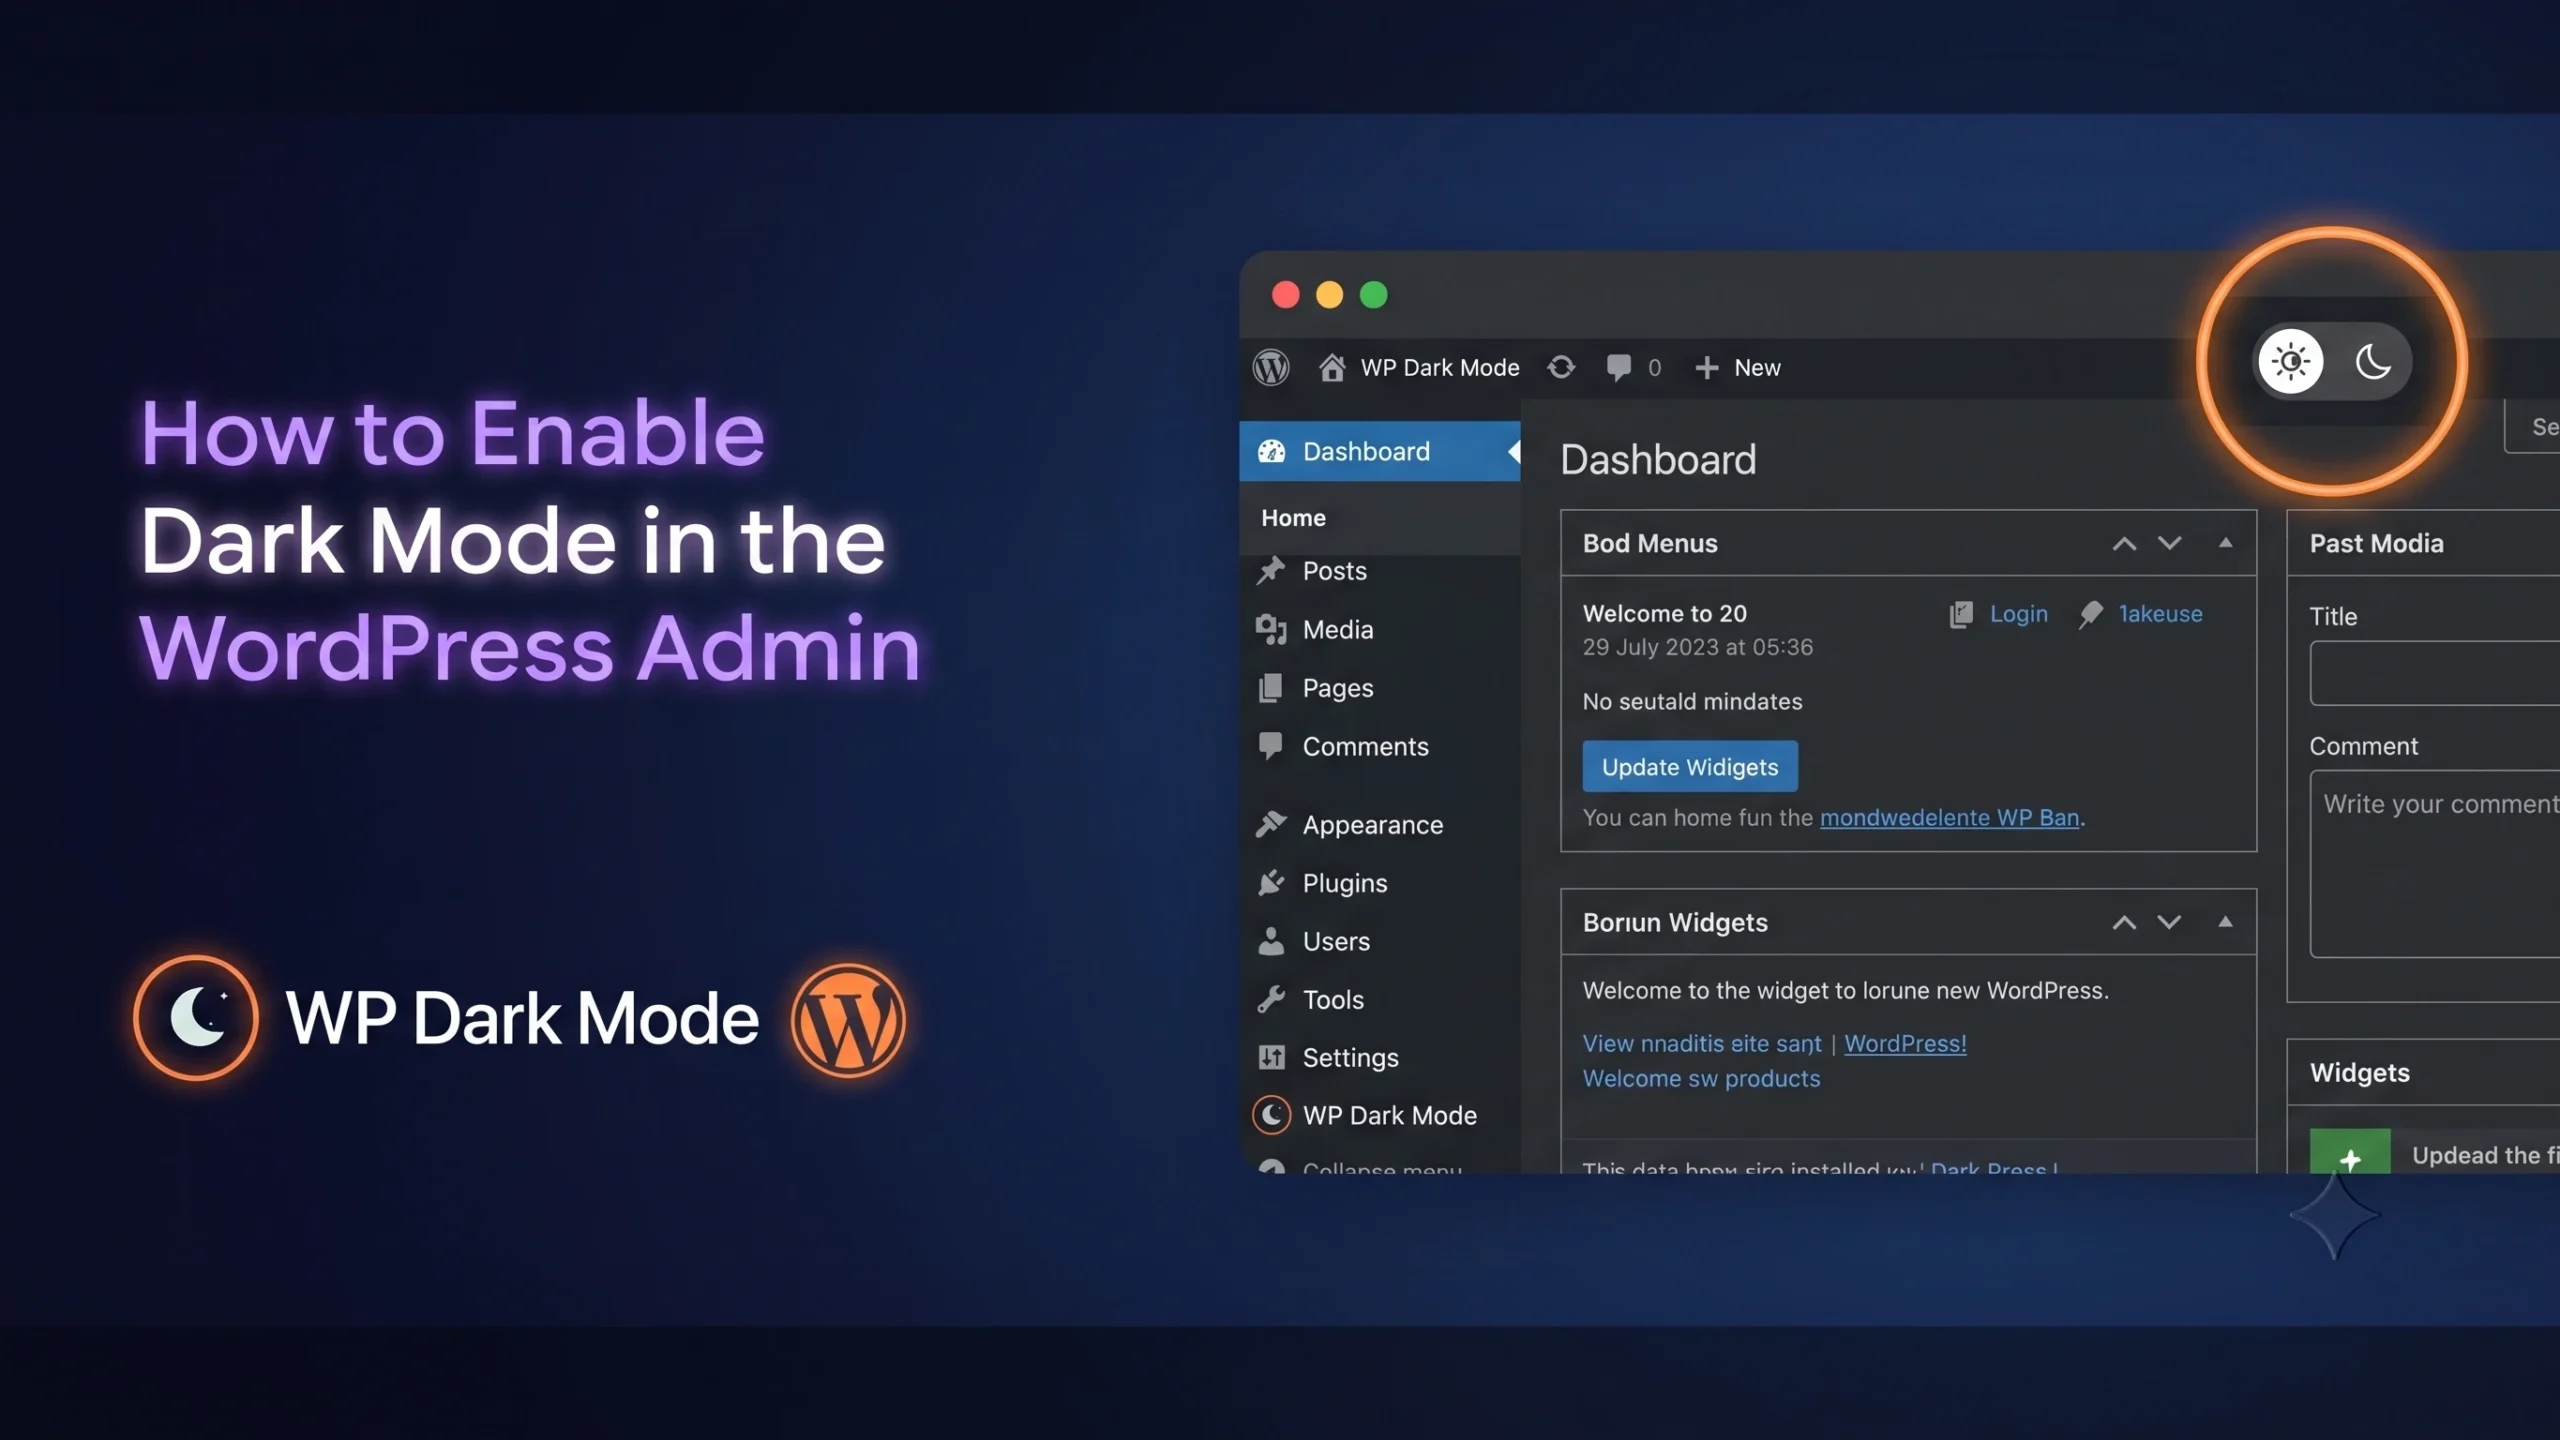Open the home icon beside WP Dark Mode
Image resolution: width=2560 pixels, height=1440 pixels.
[x=1331, y=368]
